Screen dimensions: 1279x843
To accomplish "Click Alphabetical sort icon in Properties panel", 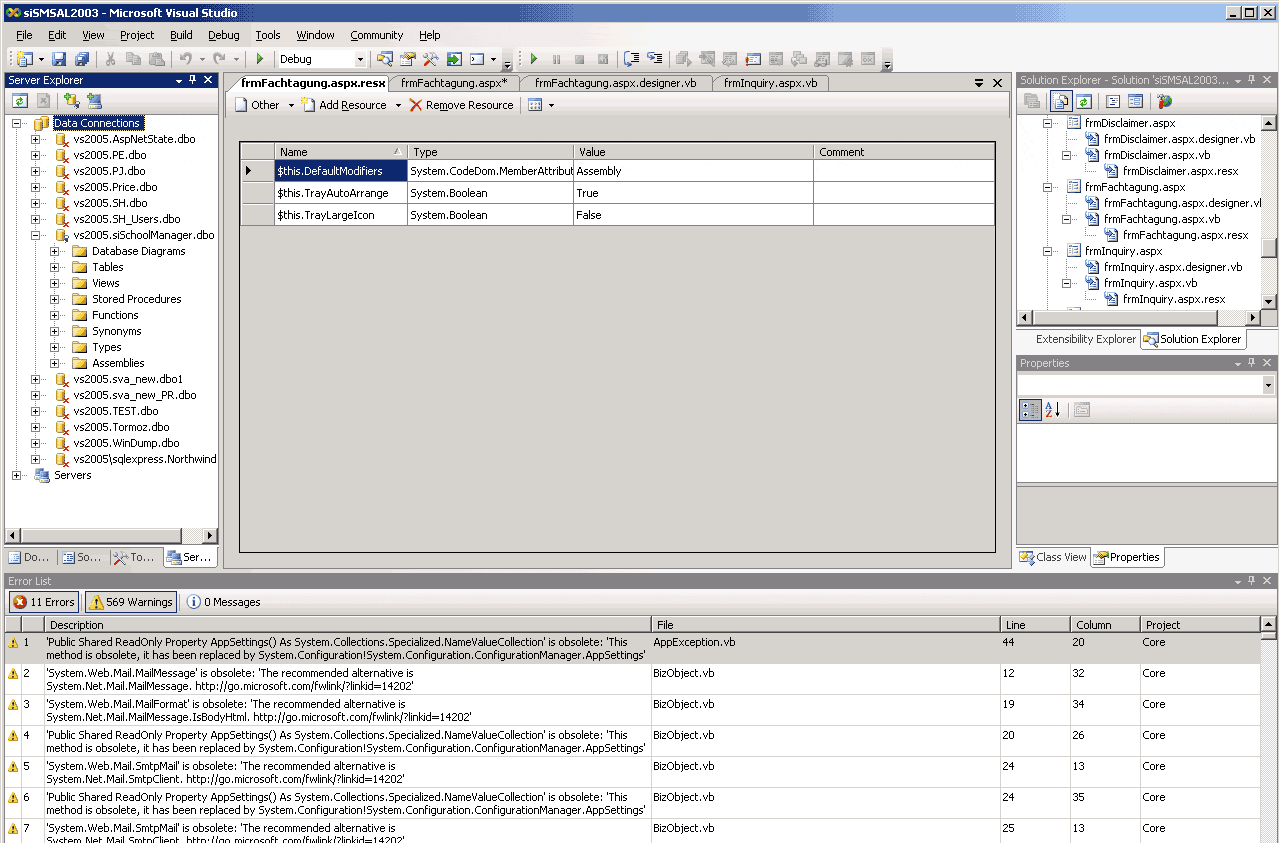I will point(1052,409).
